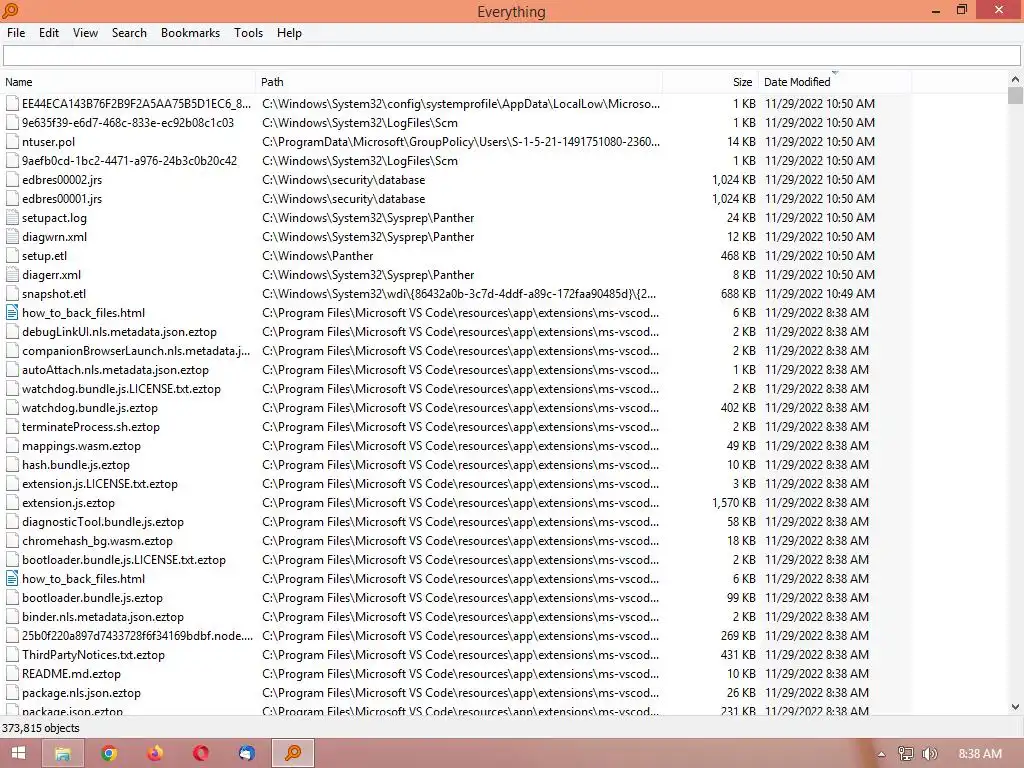Screen dimensions: 1024x768
Task: Select file icon of diagerr.xml
Action: 12,274
